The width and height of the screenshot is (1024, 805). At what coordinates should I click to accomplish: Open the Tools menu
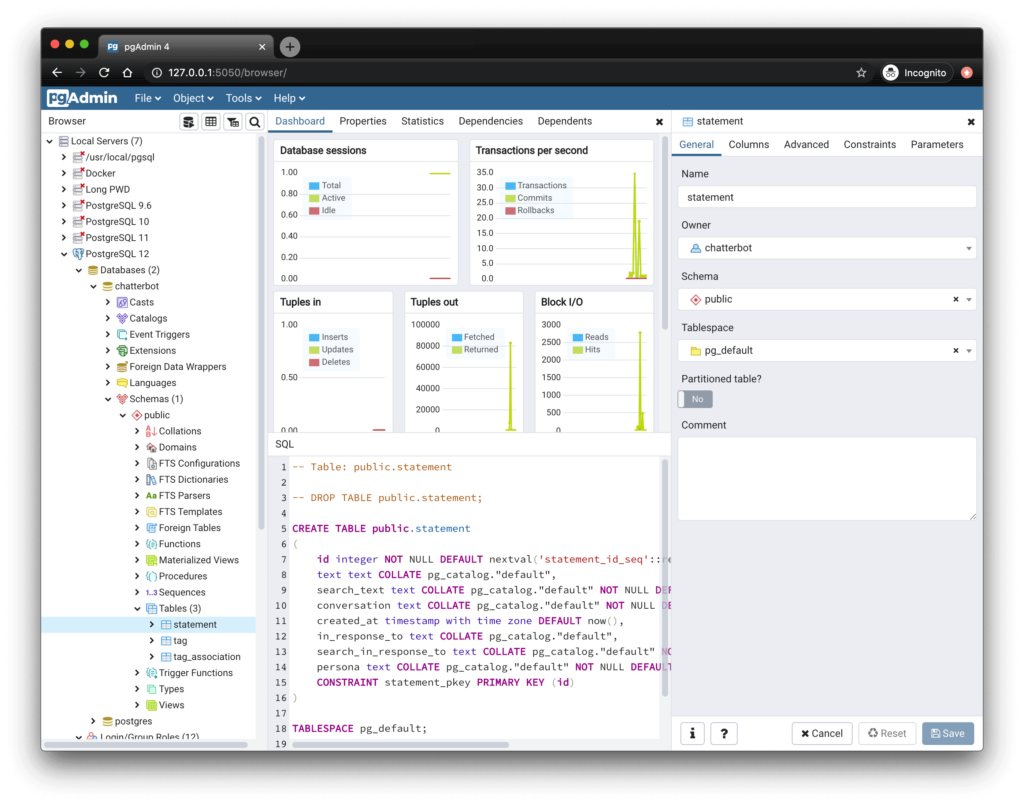pyautogui.click(x=243, y=98)
